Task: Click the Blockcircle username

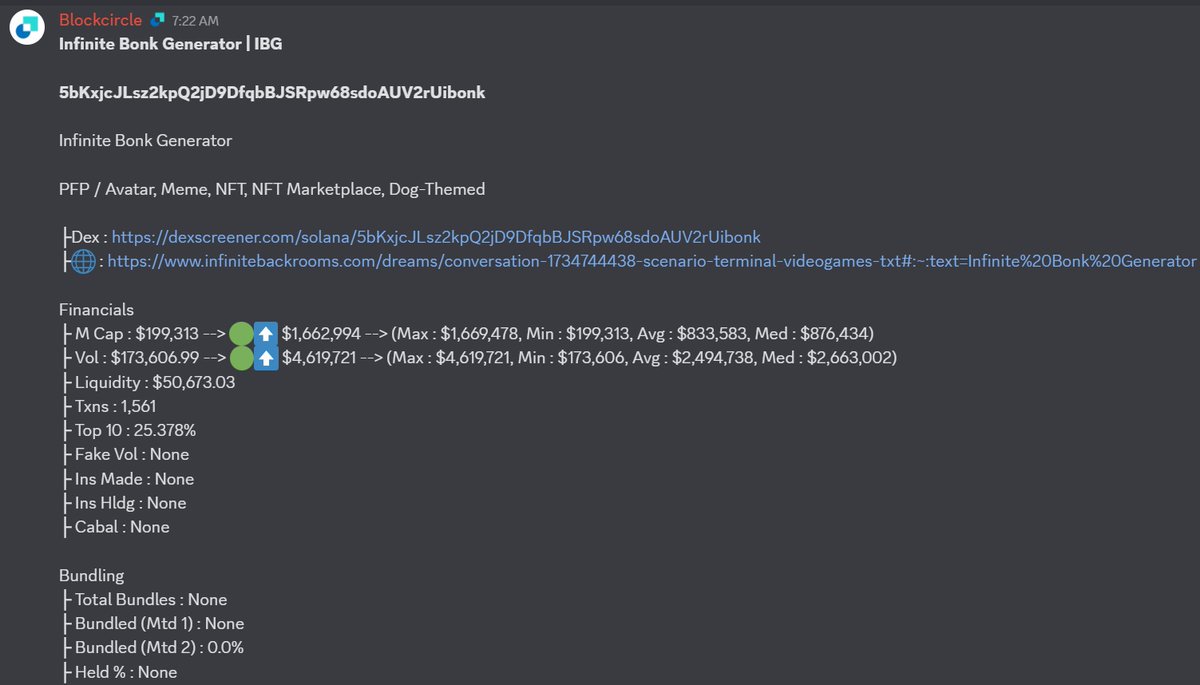Action: point(100,20)
